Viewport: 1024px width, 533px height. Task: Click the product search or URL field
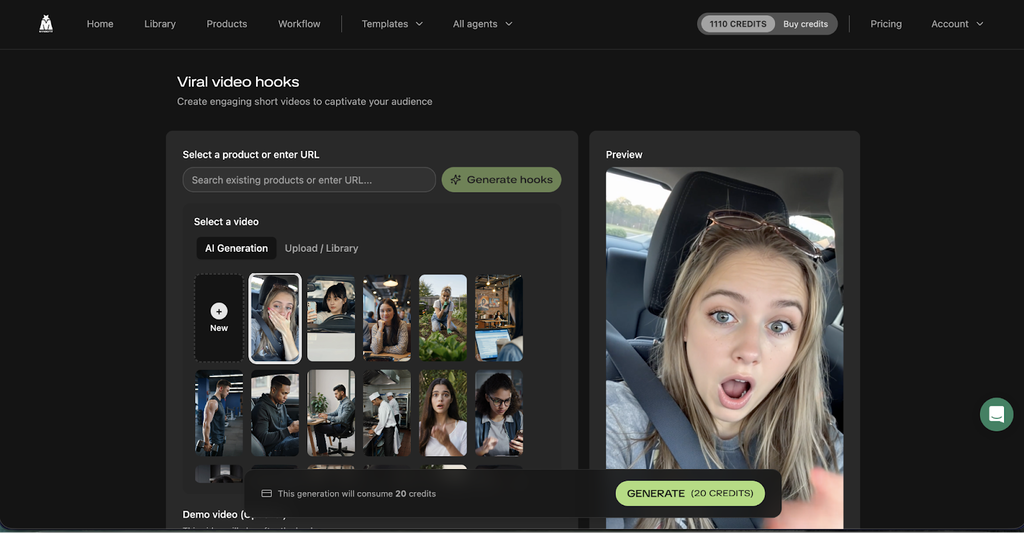309,180
